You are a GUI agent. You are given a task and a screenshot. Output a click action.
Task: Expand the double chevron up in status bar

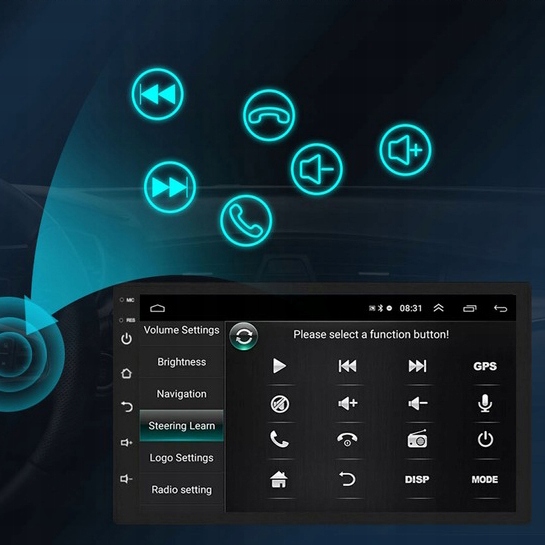pos(439,308)
